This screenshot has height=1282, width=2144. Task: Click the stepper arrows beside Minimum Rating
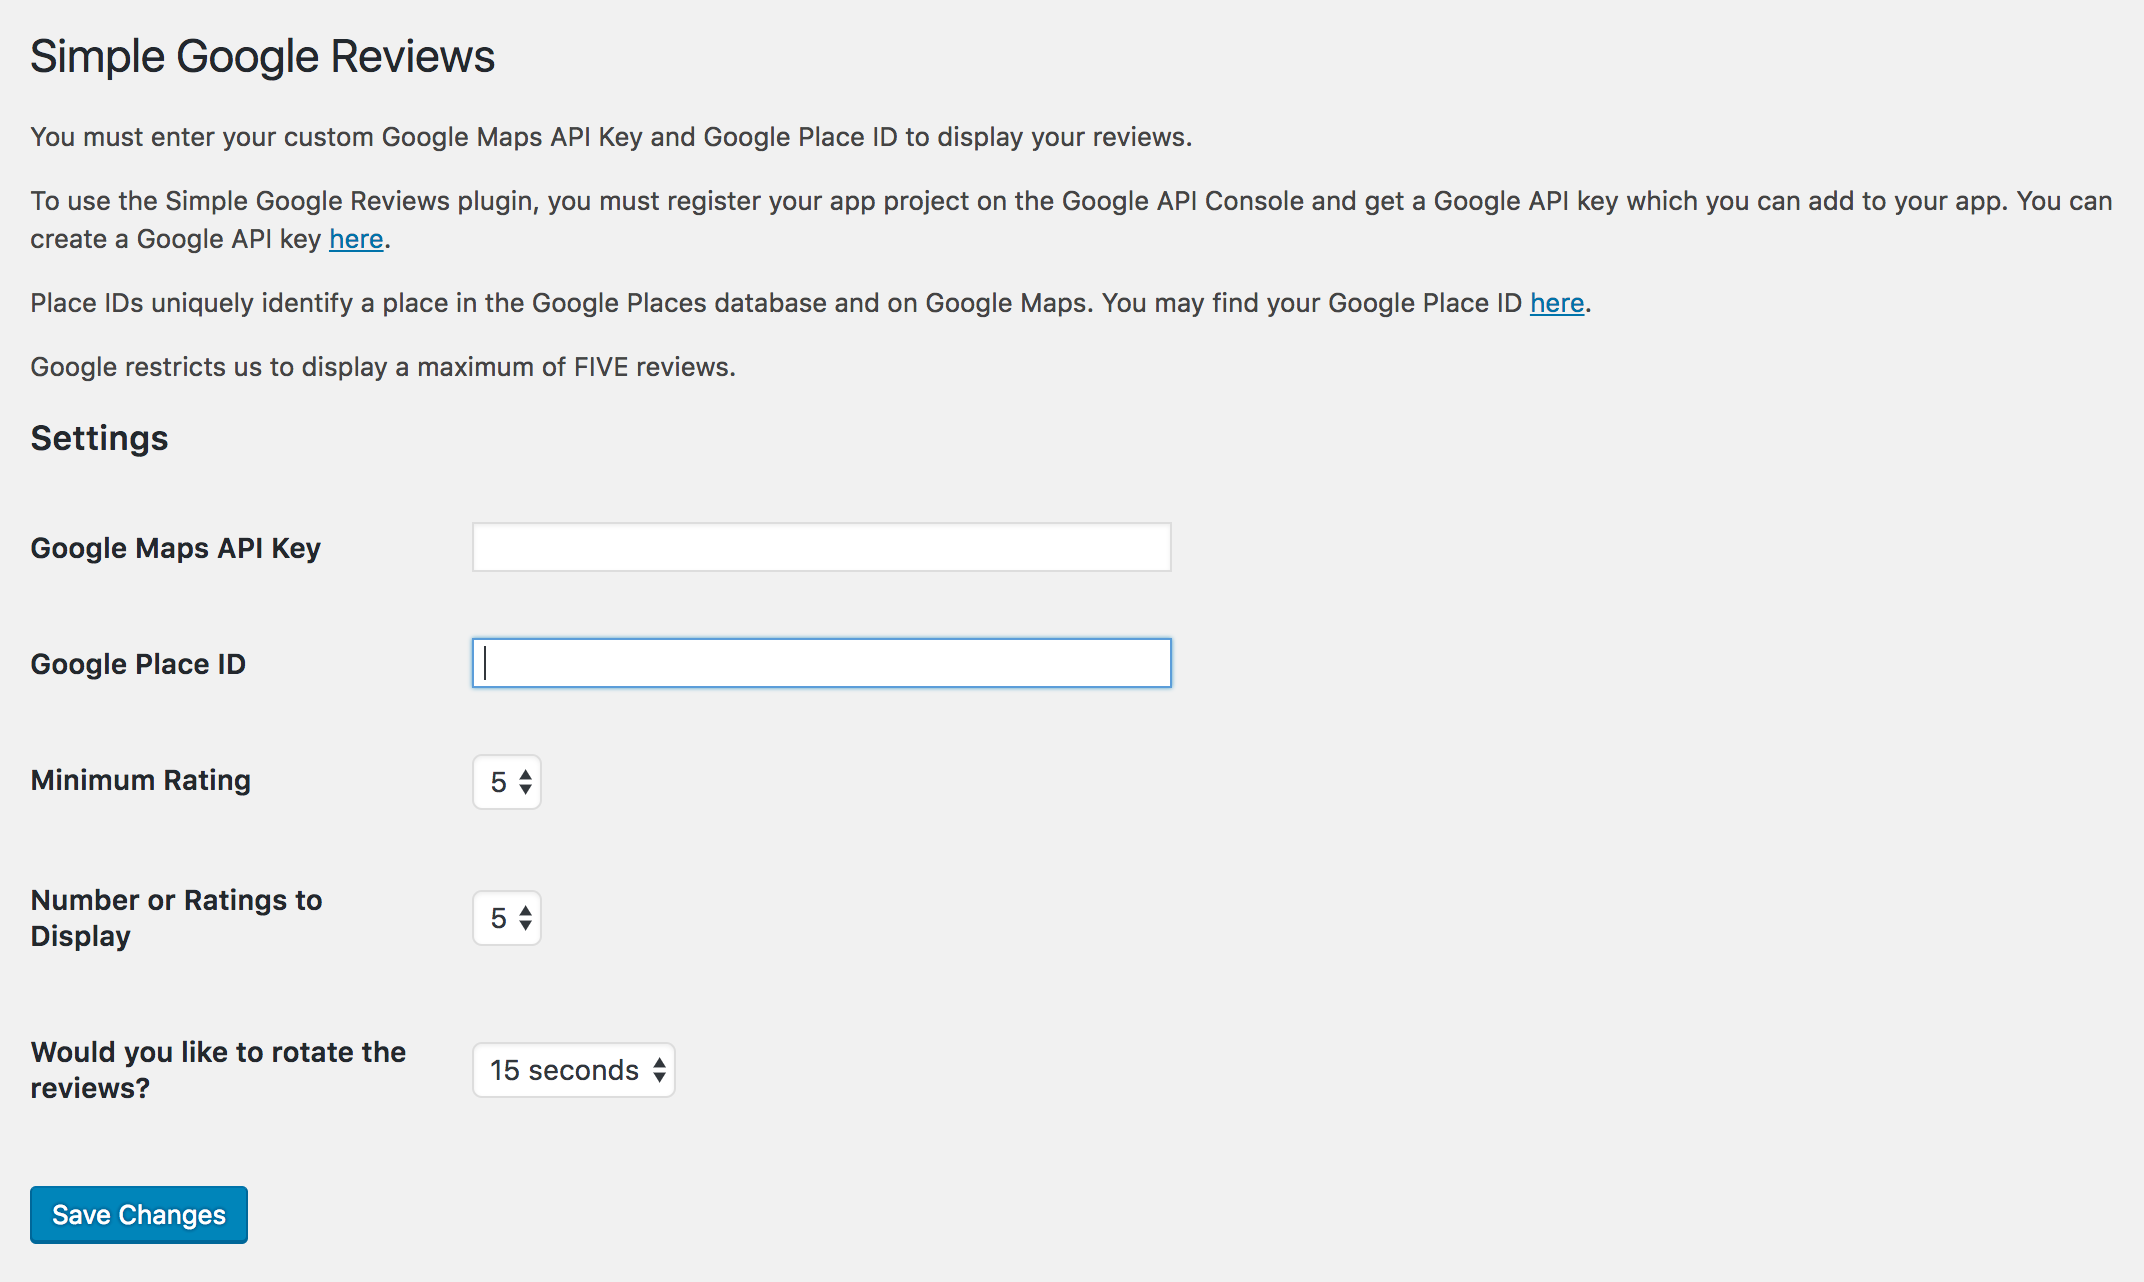pos(523,781)
